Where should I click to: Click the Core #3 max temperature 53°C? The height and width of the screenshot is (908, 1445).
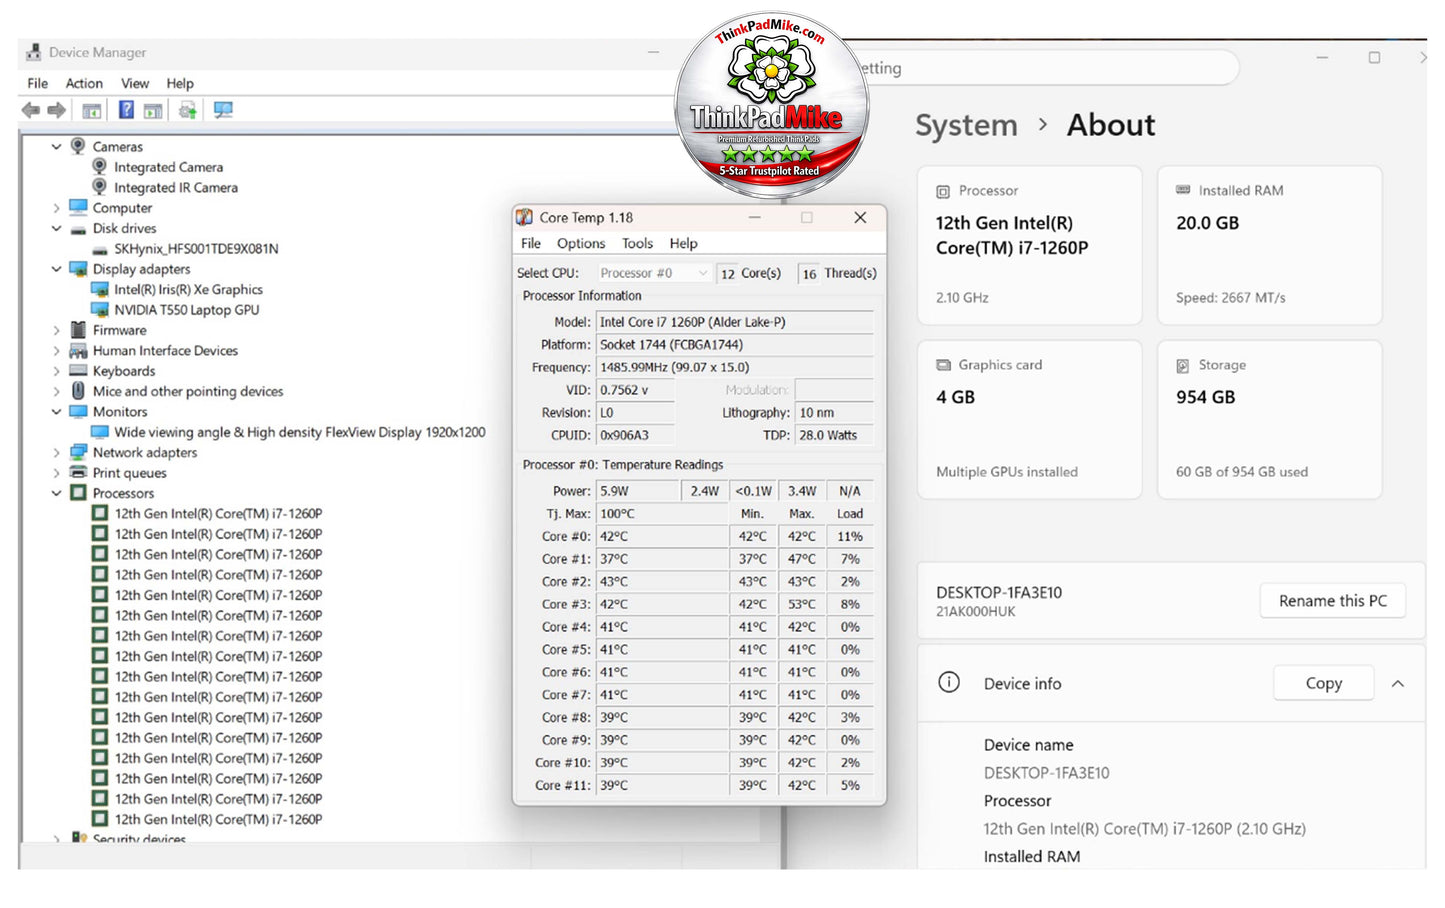802,604
